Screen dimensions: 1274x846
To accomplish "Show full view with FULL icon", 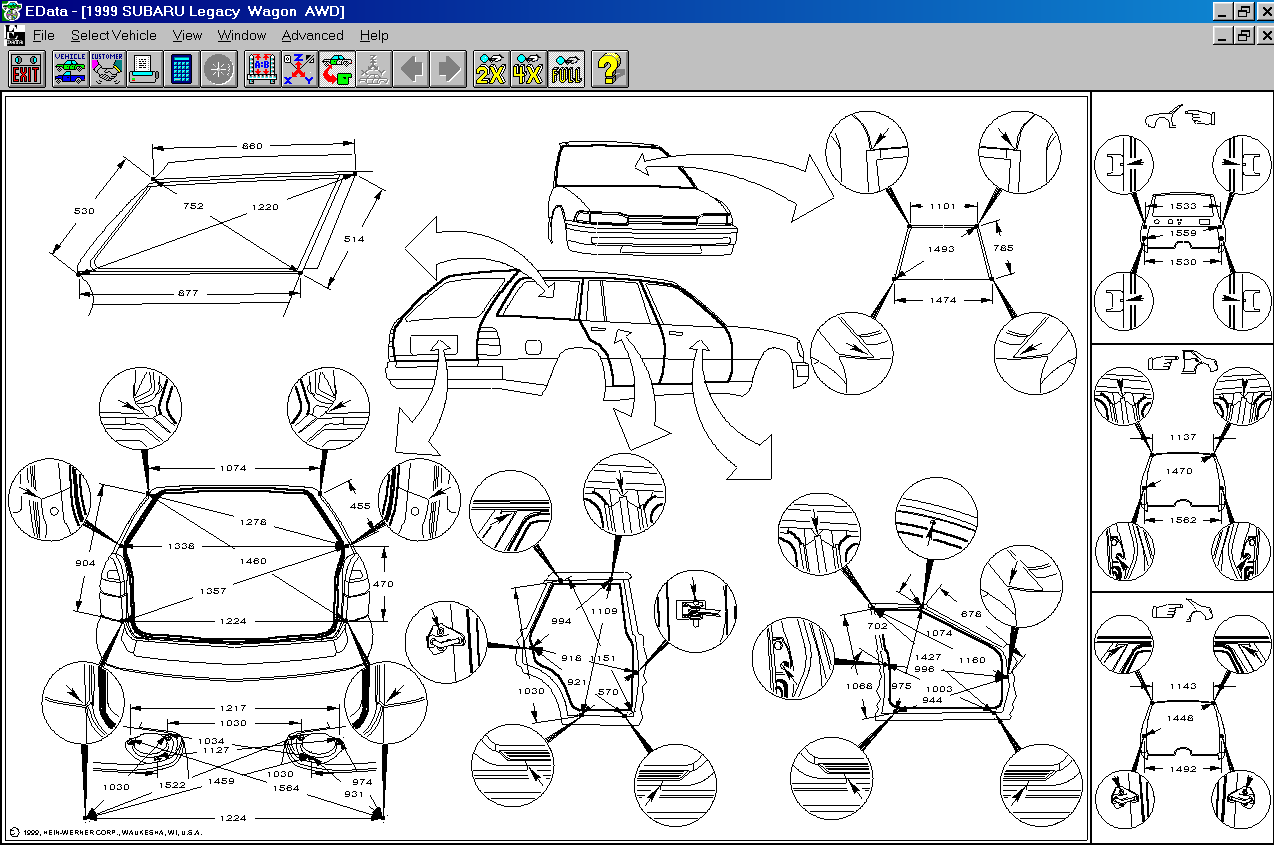I will [566, 69].
